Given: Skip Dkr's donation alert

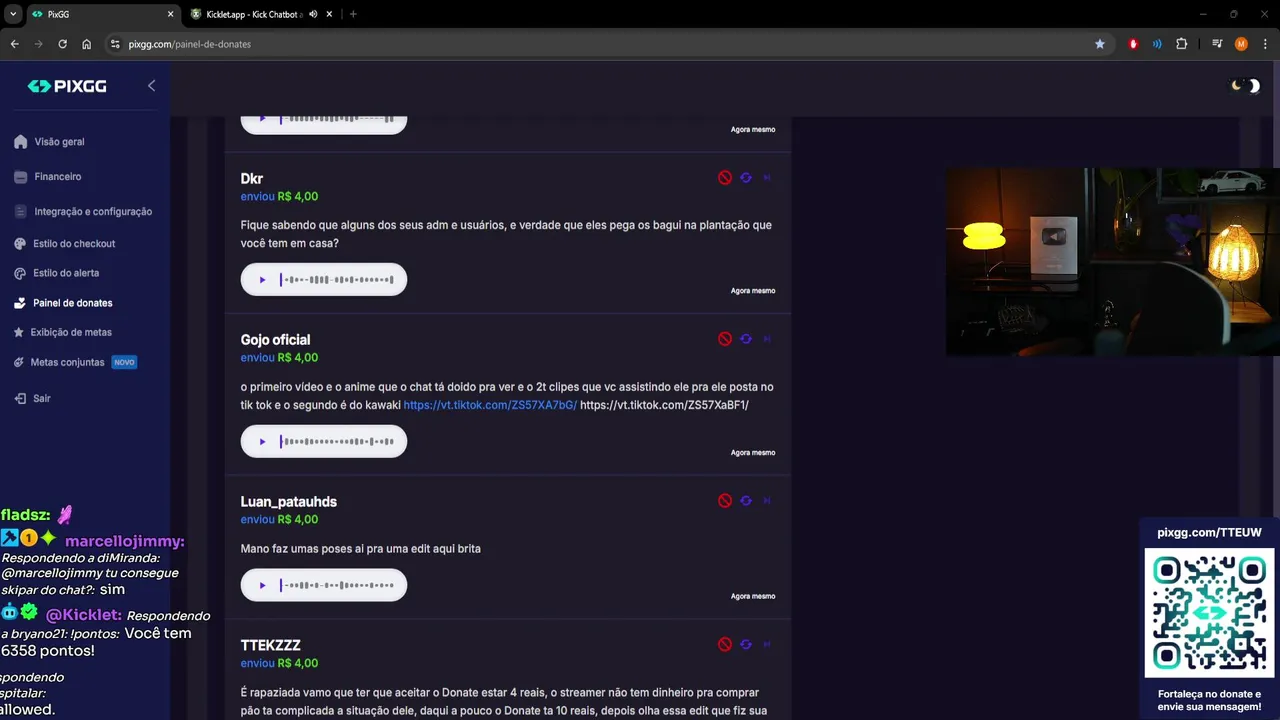Looking at the screenshot, I should click(x=767, y=177).
